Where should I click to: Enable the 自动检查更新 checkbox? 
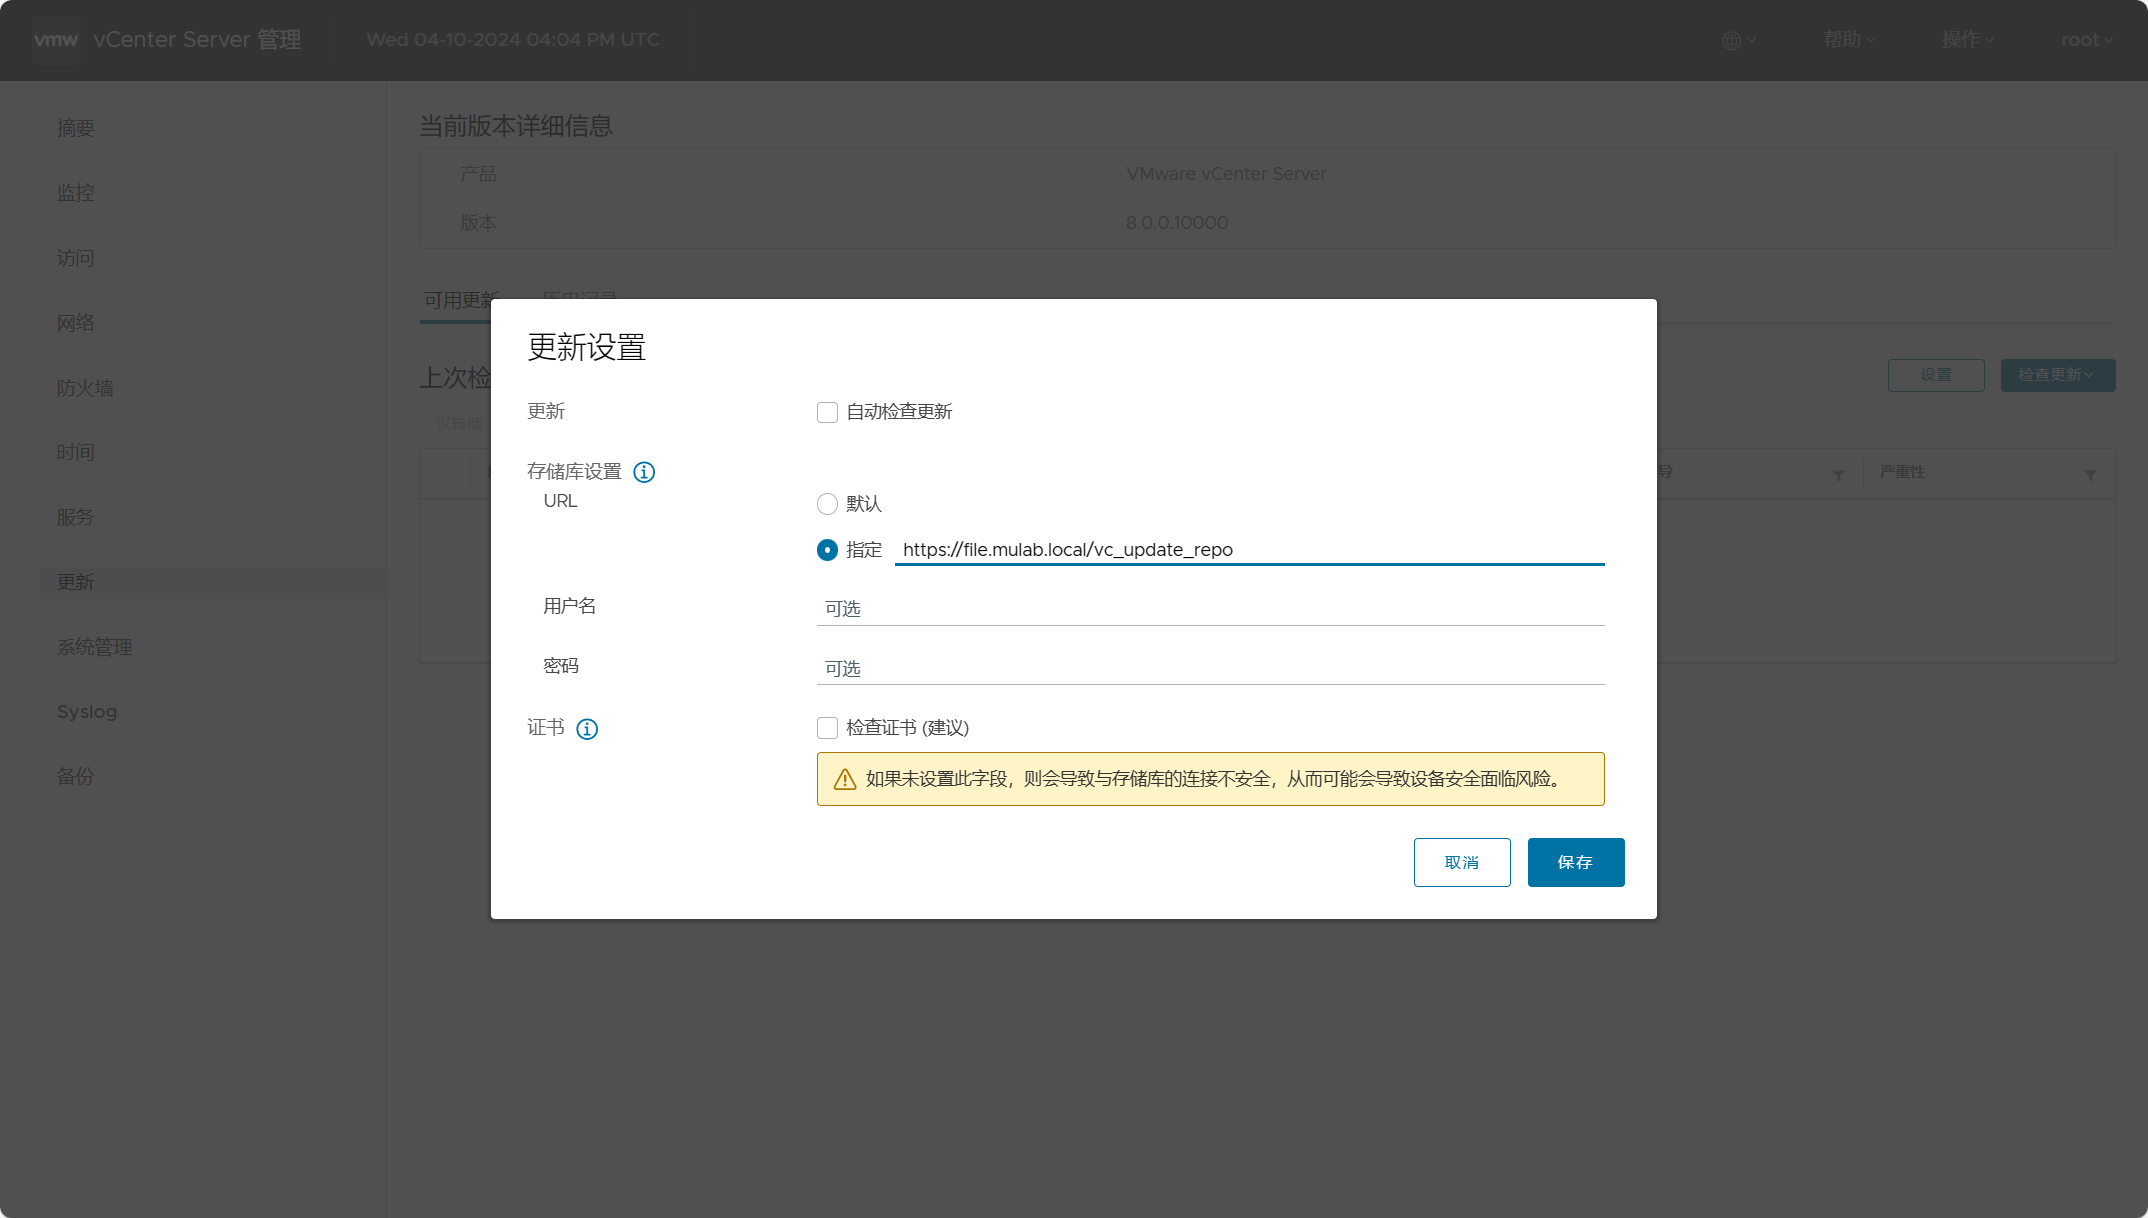click(x=827, y=412)
